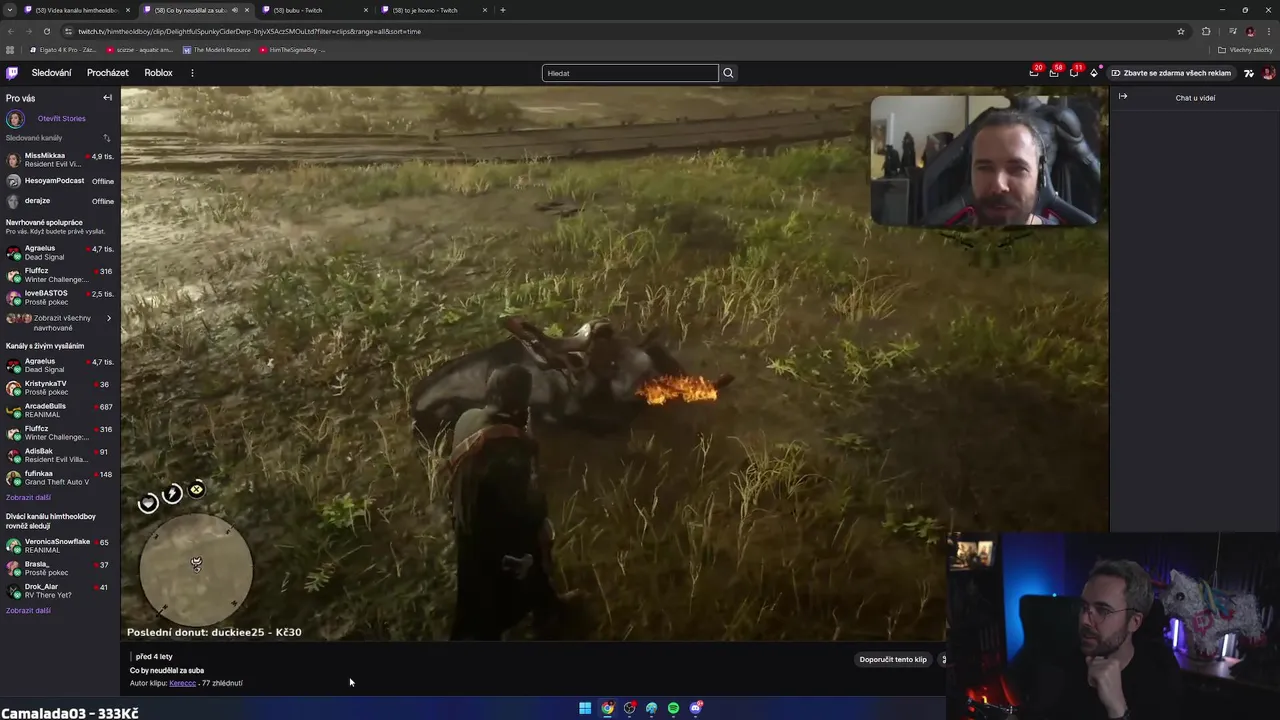Open derajze channel in sidebar

point(60,201)
